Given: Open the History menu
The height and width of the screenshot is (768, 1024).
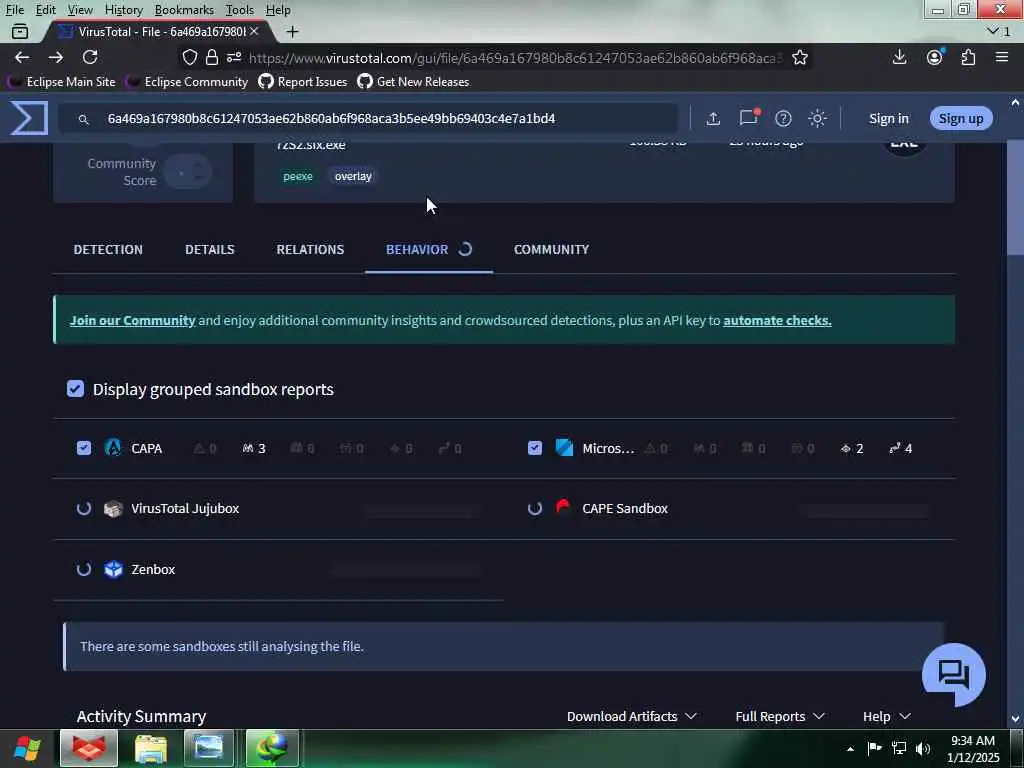Looking at the screenshot, I should (x=123, y=10).
